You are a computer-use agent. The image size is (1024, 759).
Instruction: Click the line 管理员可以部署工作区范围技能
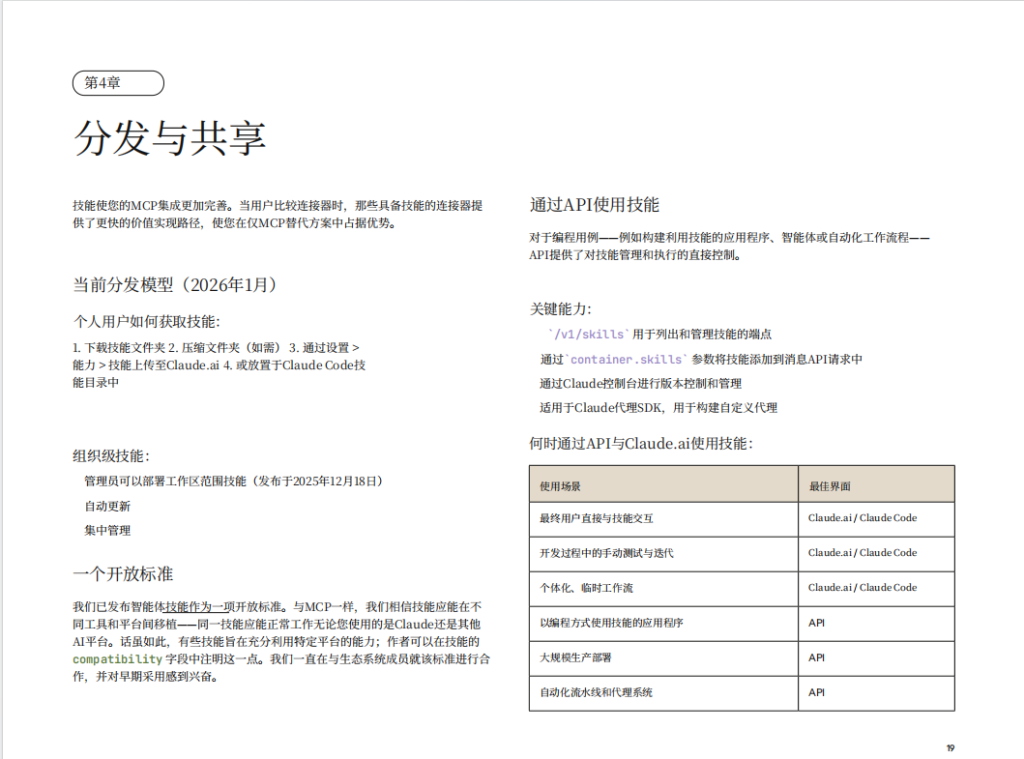pyautogui.click(x=233, y=481)
